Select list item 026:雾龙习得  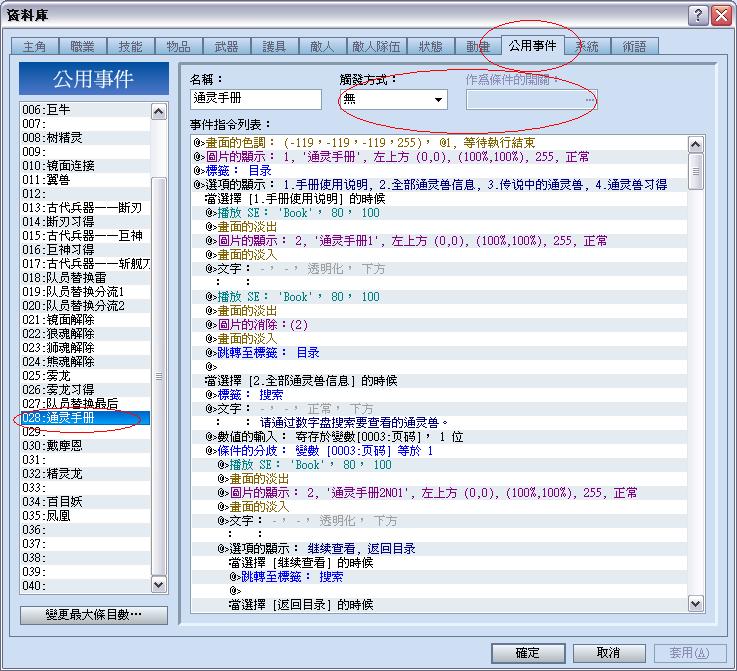85,390
